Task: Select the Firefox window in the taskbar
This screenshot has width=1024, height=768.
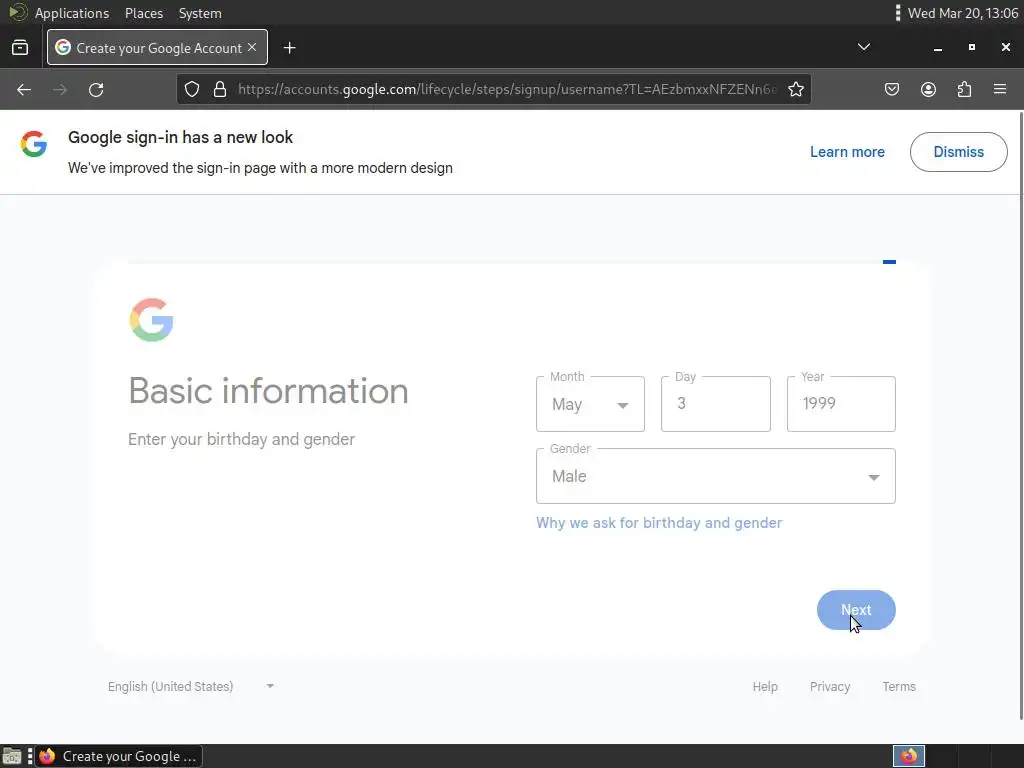Action: pyautogui.click(x=119, y=756)
